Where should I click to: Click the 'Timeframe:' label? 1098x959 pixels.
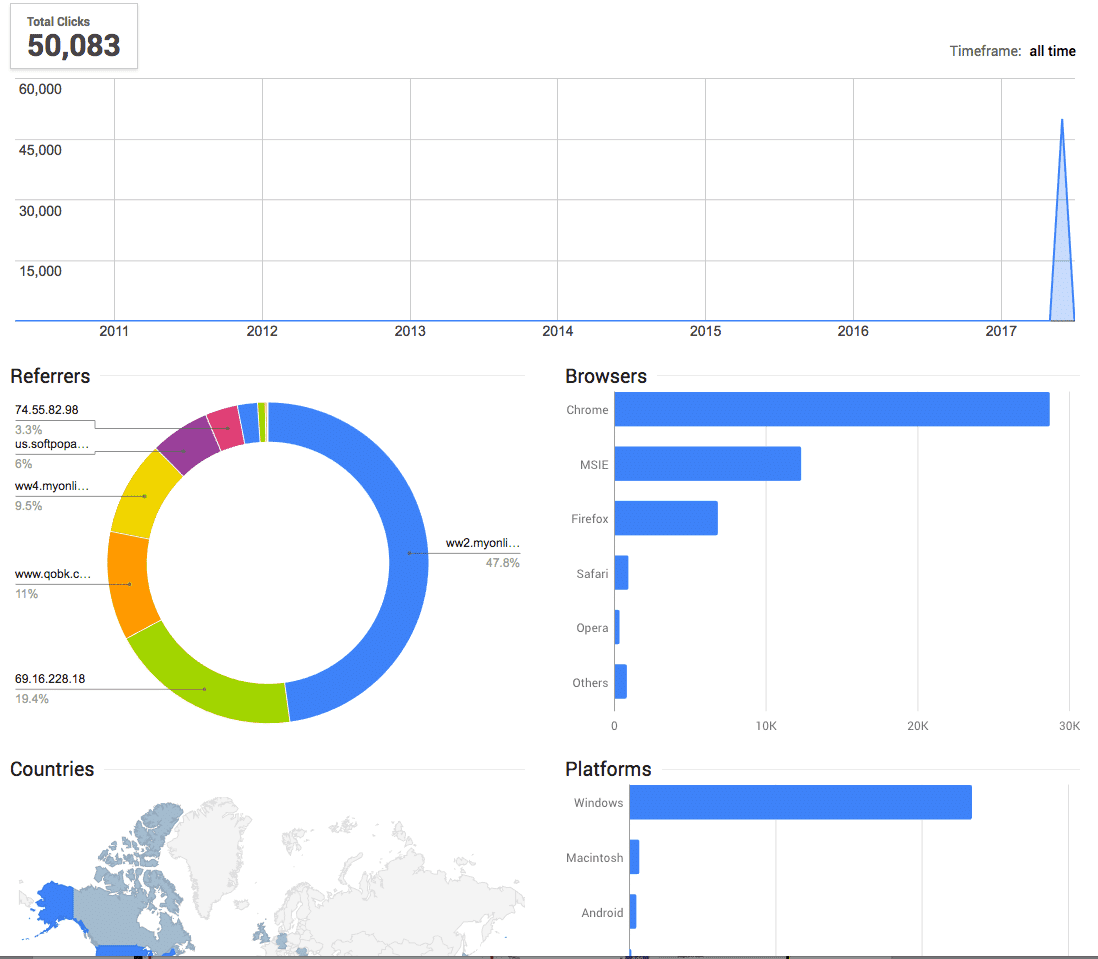[x=985, y=51]
